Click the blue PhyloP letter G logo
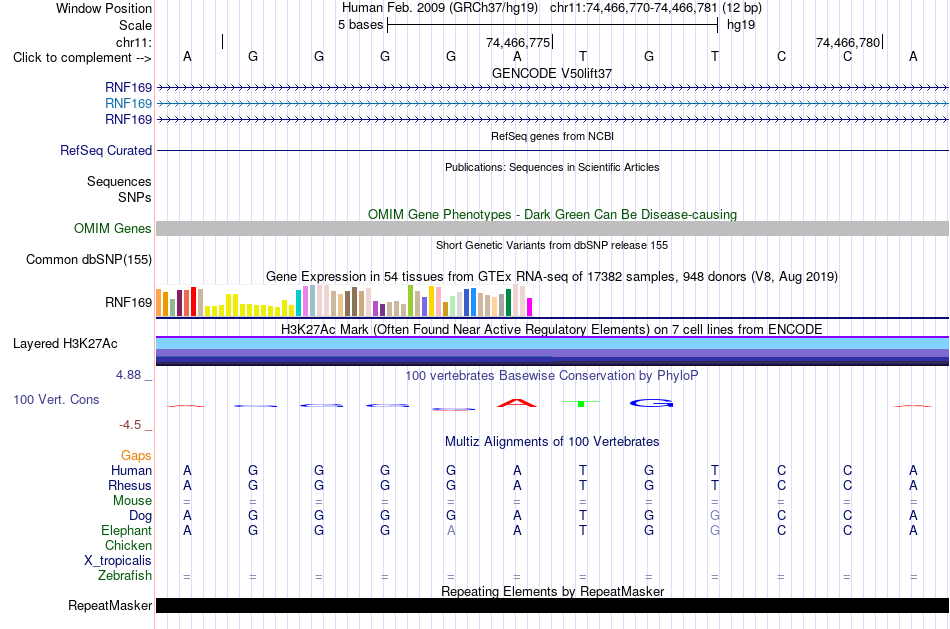Image resolution: width=950 pixels, height=629 pixels. pos(651,403)
